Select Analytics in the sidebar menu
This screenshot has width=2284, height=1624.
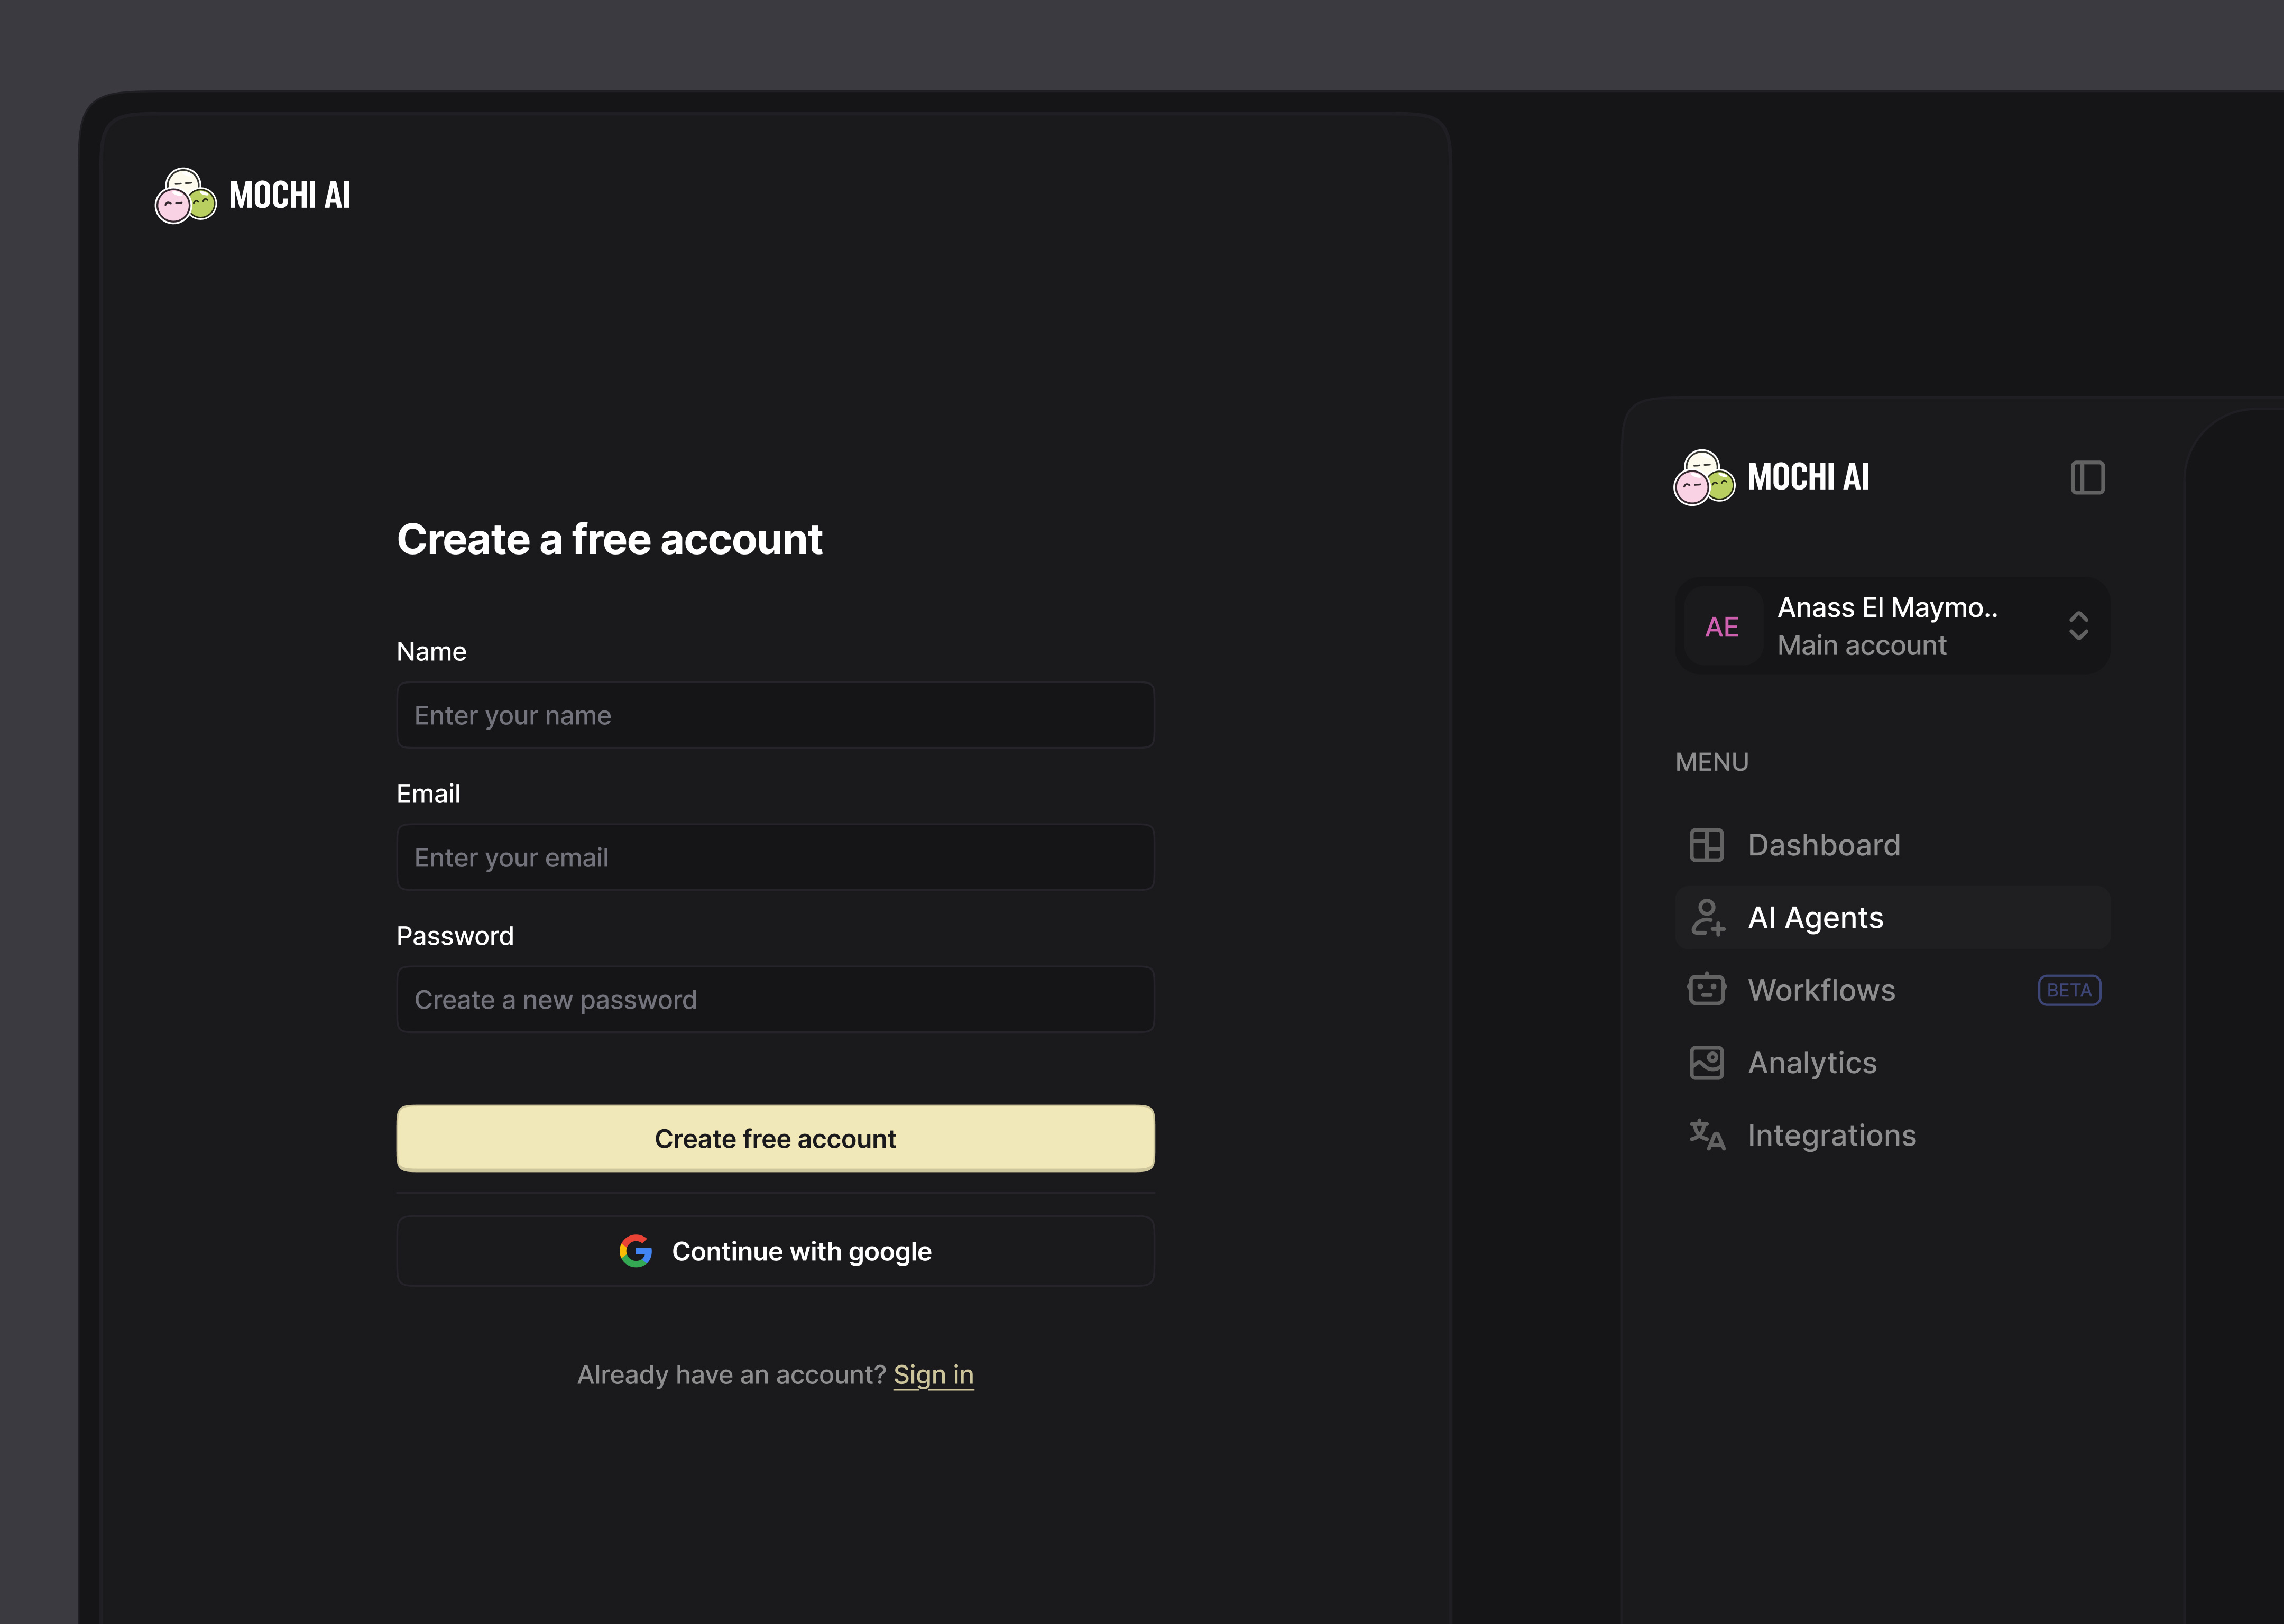click(1811, 1063)
